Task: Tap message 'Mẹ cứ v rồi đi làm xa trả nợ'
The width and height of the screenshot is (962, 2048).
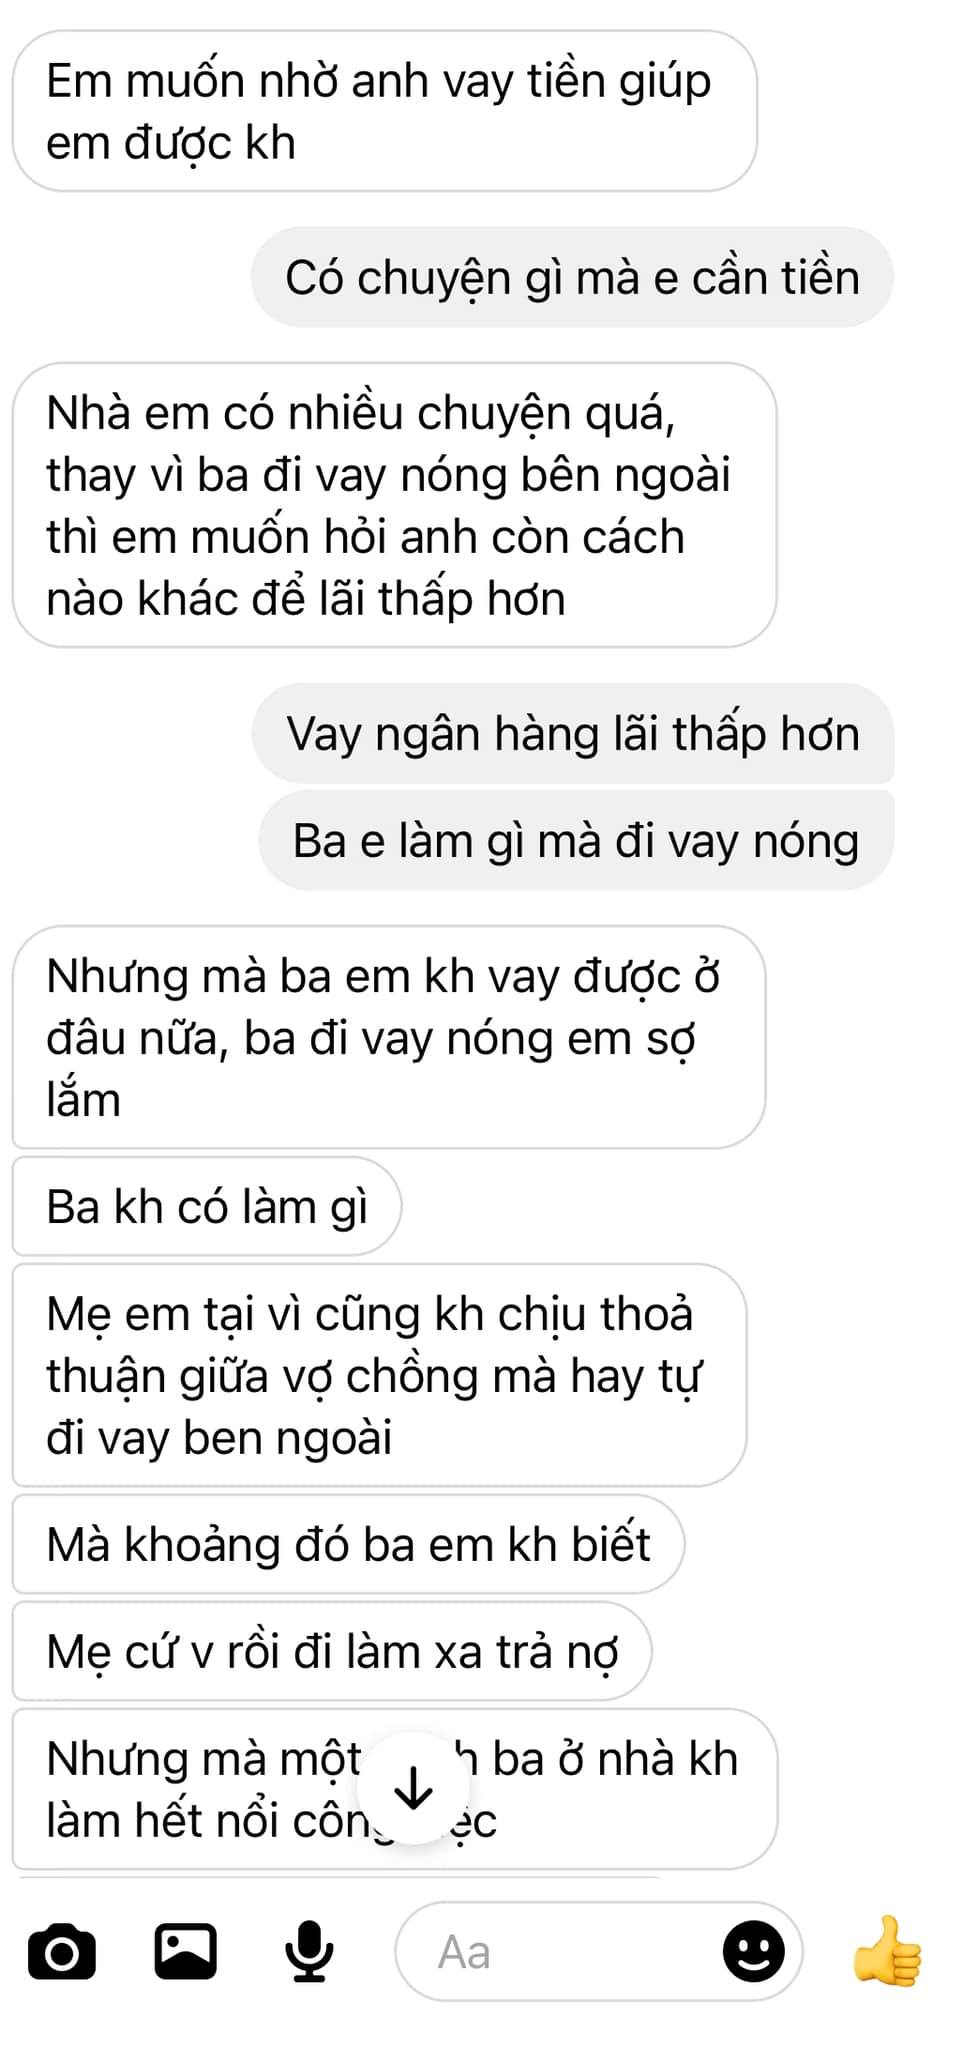Action: click(x=332, y=1651)
